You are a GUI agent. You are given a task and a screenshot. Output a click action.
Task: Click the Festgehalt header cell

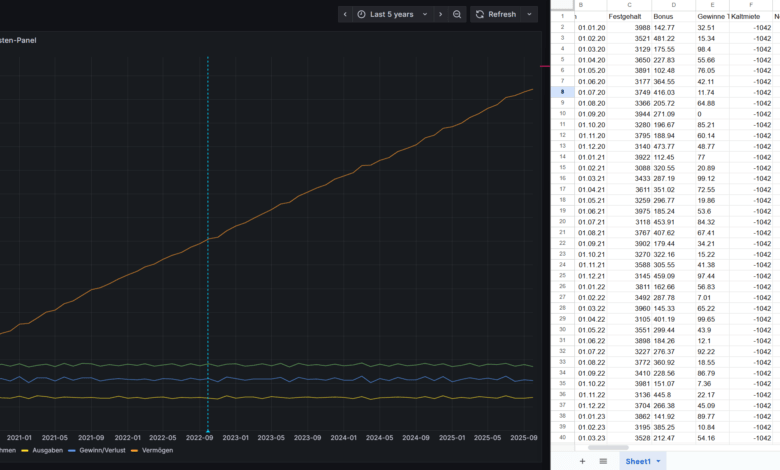tap(625, 16)
